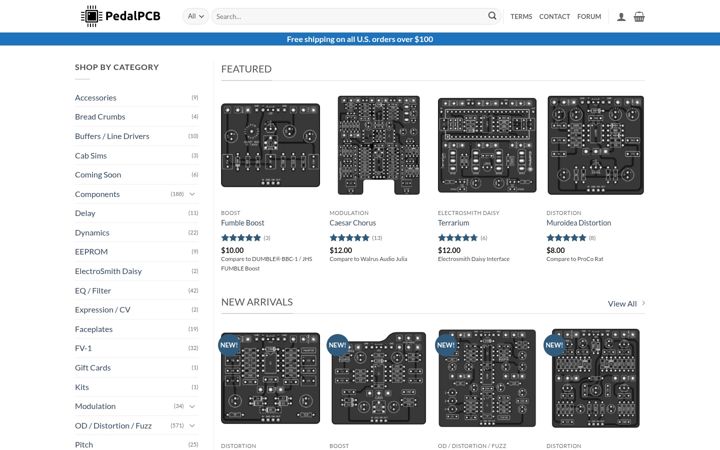The width and height of the screenshot is (720, 450).
Task: Open the shopping basket icon
Action: point(639,17)
